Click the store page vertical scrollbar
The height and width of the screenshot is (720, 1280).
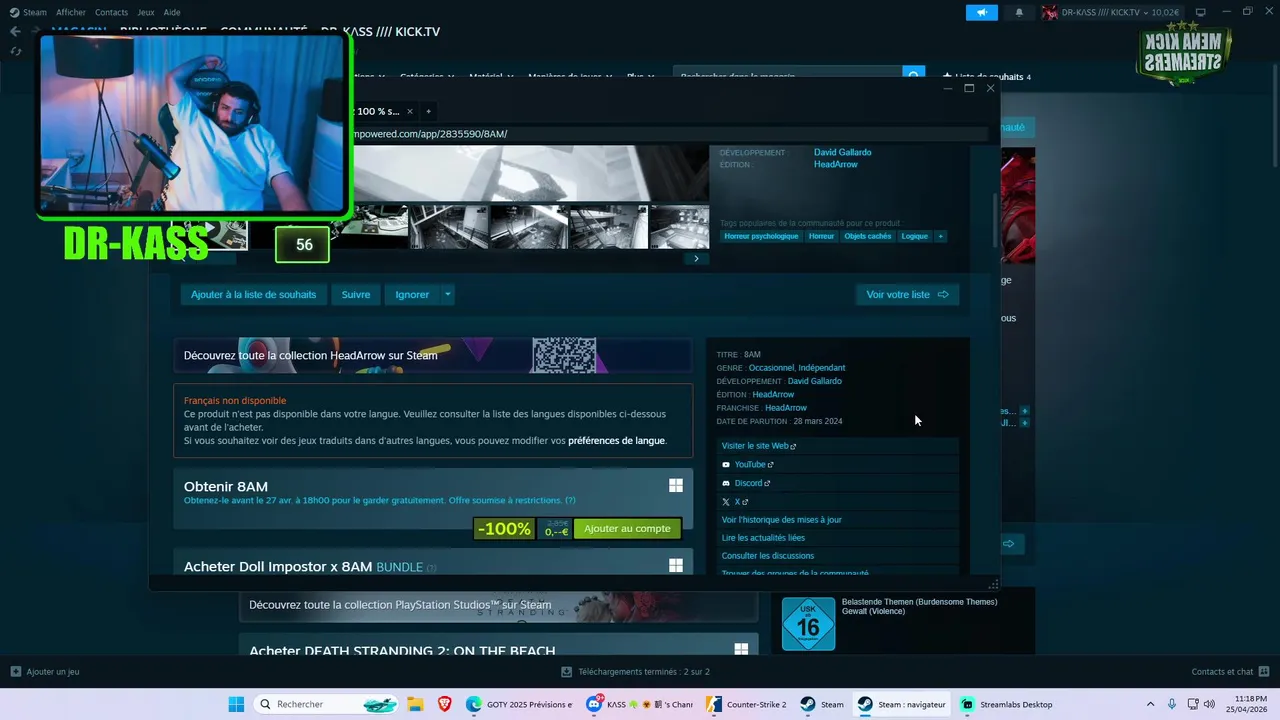pyautogui.click(x=994, y=220)
